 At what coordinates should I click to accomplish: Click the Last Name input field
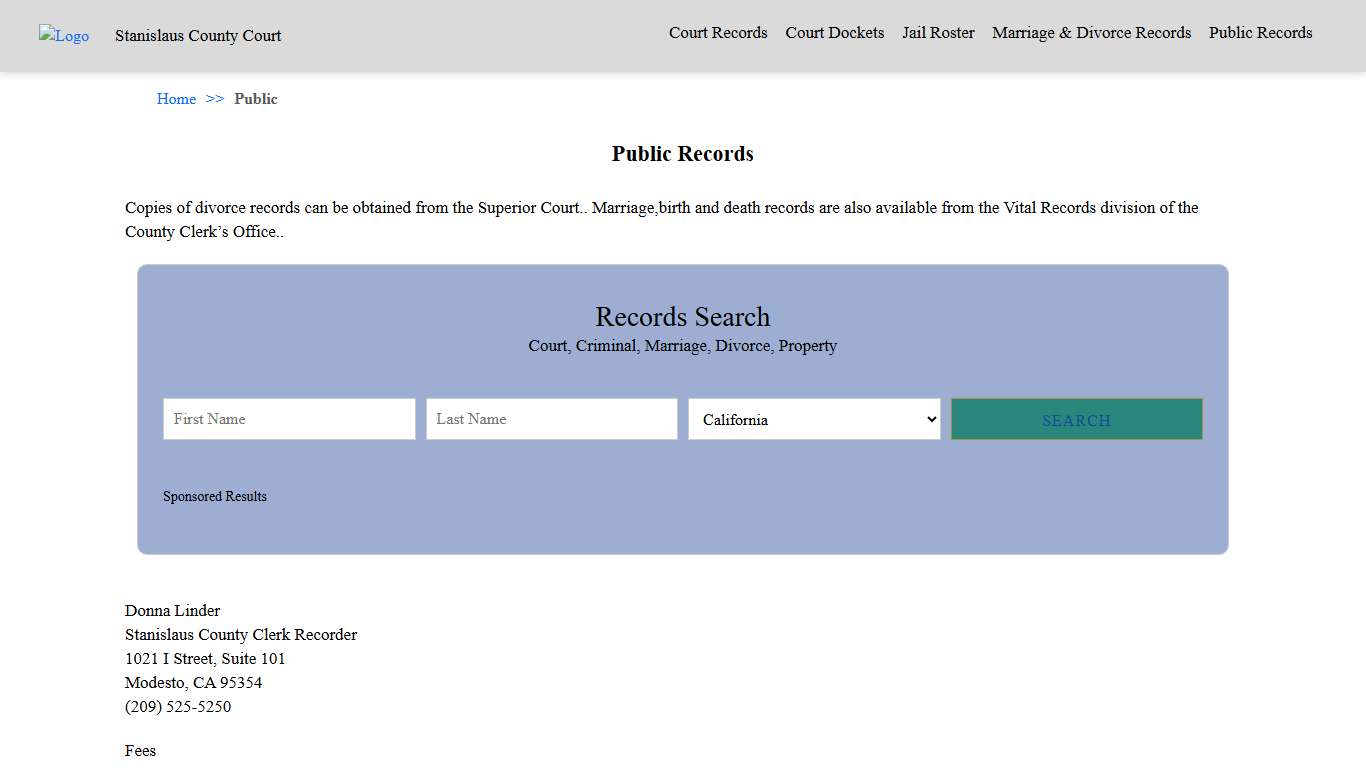coord(551,419)
